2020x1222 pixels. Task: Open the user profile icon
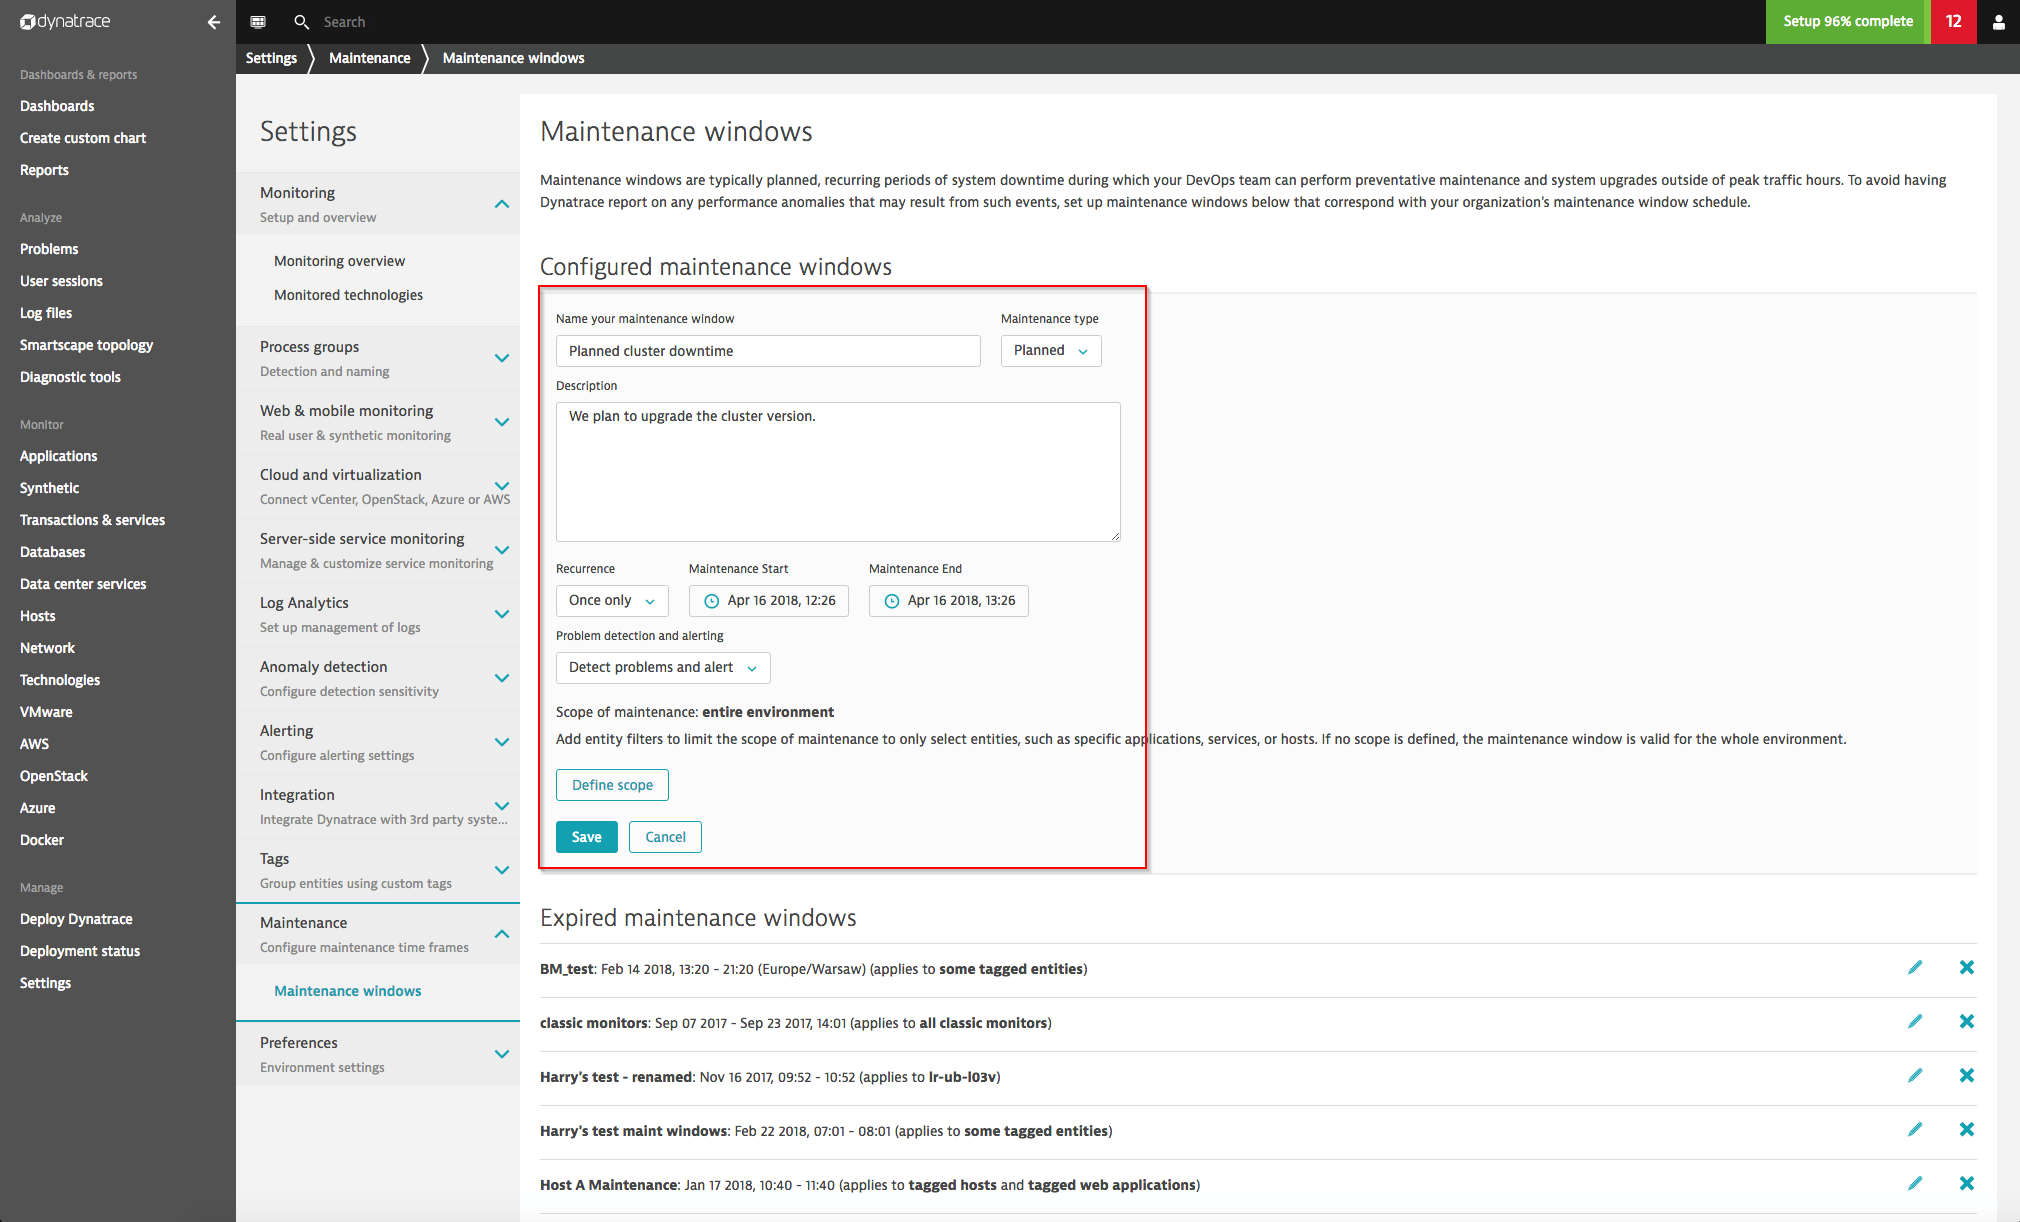tap(1998, 21)
